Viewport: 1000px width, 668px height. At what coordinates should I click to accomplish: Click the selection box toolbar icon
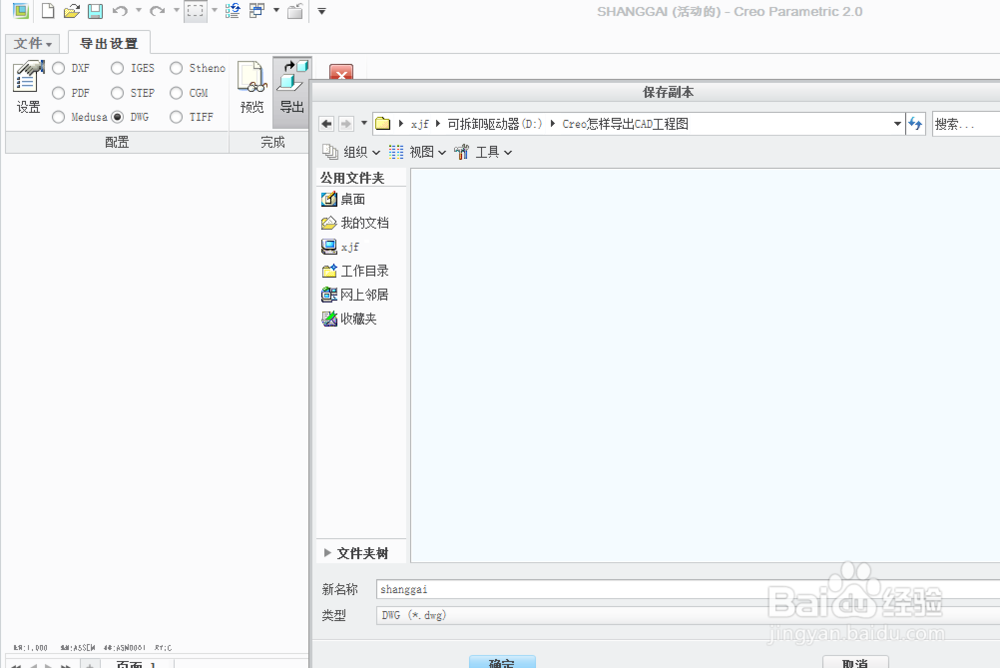195,11
